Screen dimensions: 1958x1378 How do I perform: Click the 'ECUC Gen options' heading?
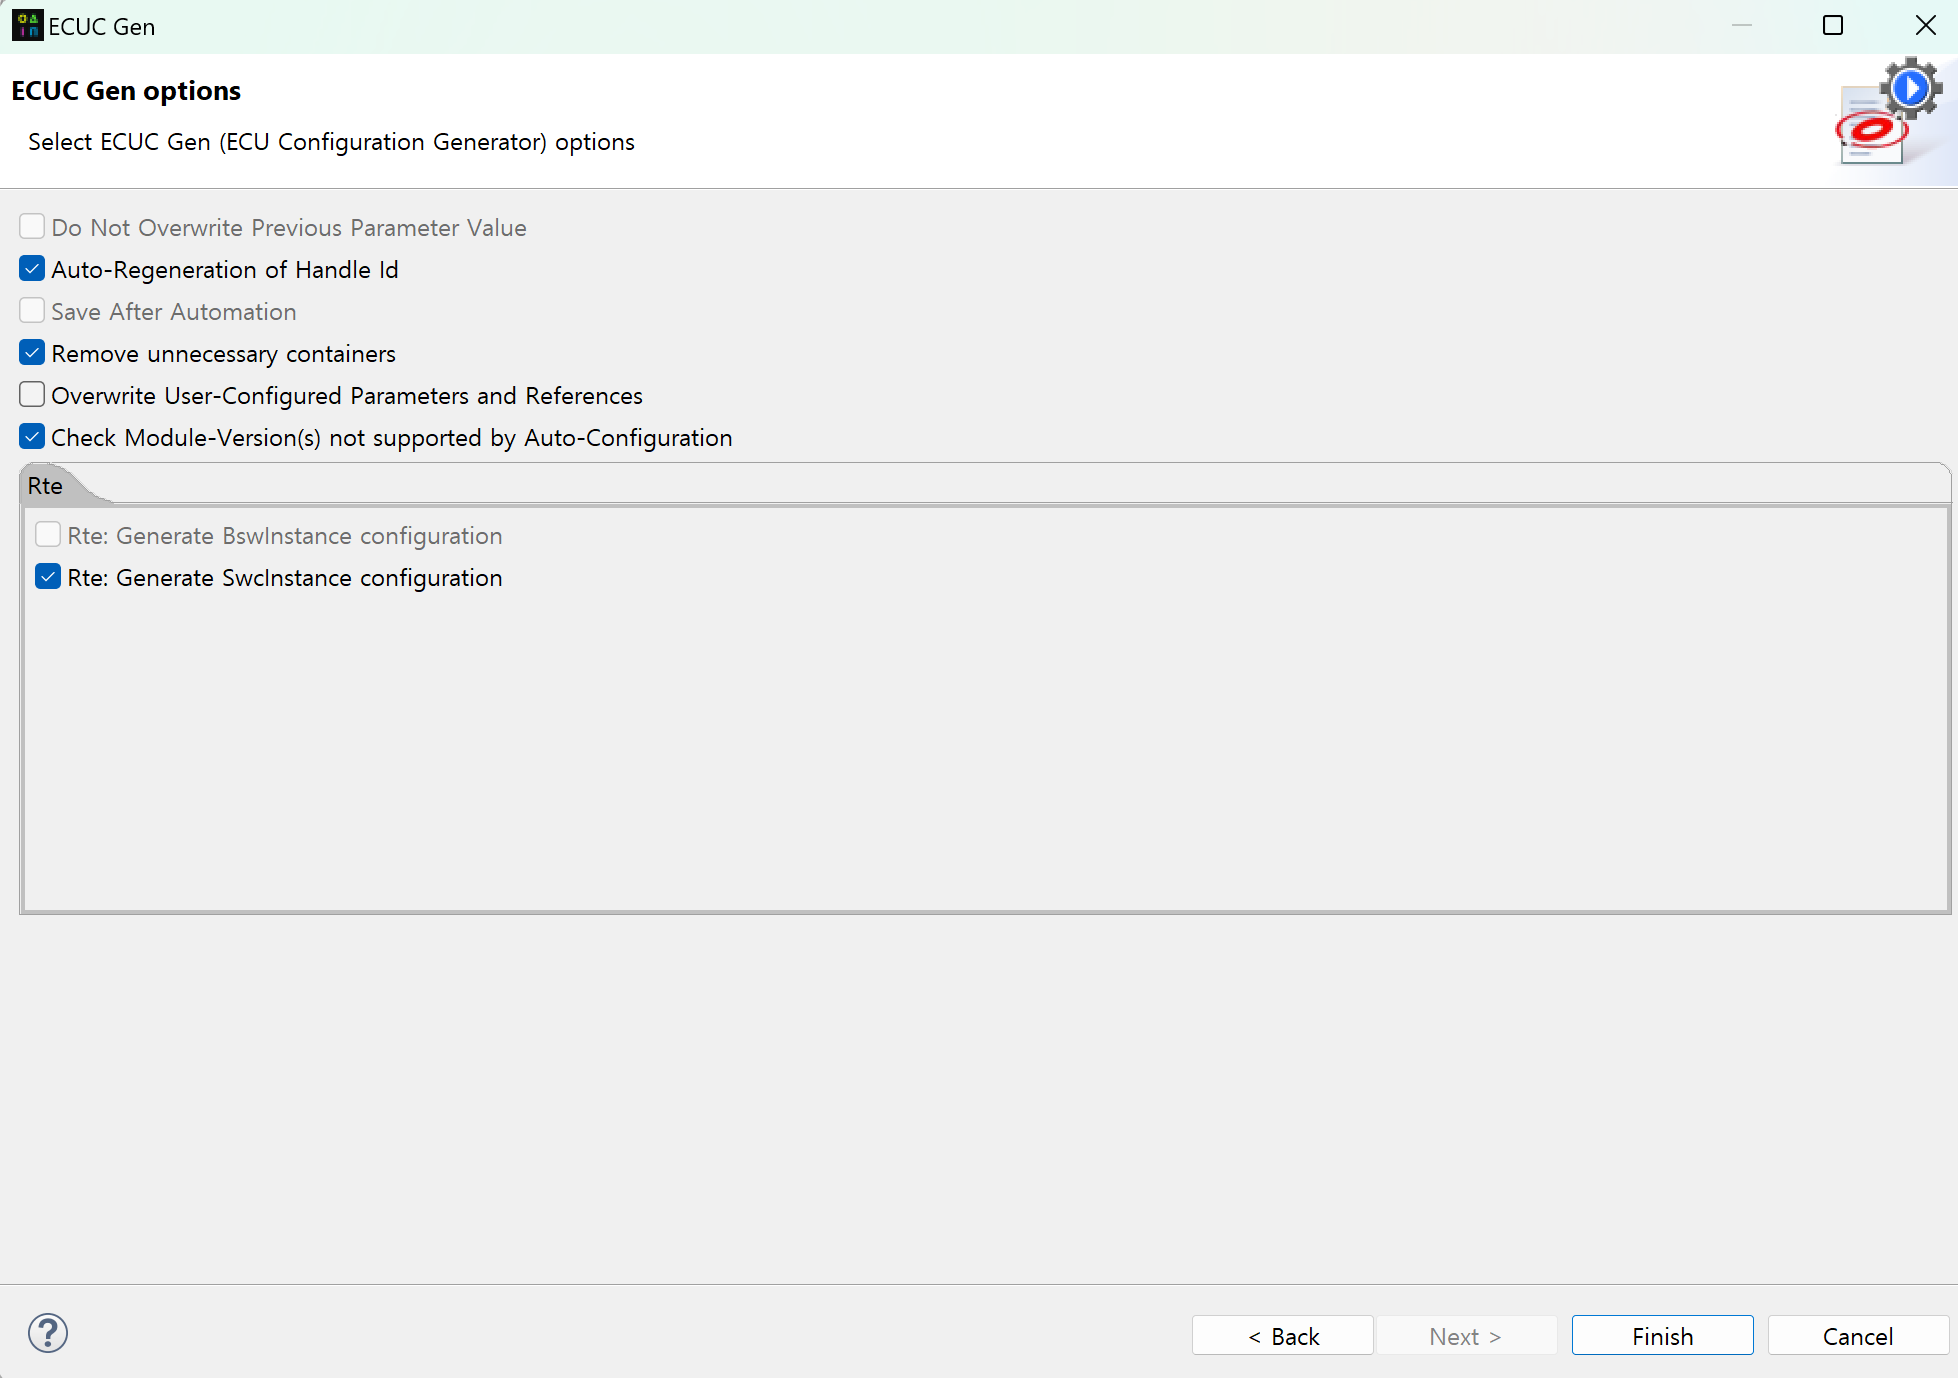126,91
